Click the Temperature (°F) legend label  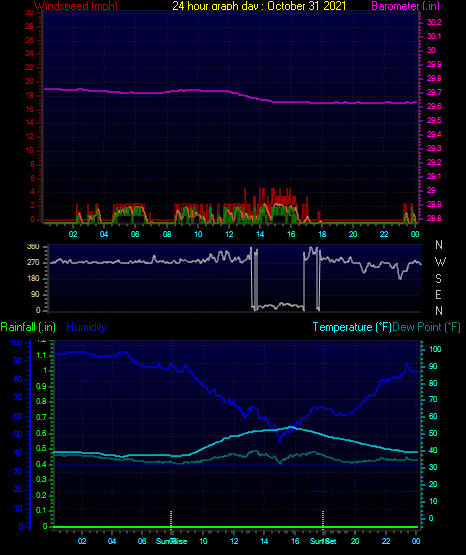pos(352,327)
